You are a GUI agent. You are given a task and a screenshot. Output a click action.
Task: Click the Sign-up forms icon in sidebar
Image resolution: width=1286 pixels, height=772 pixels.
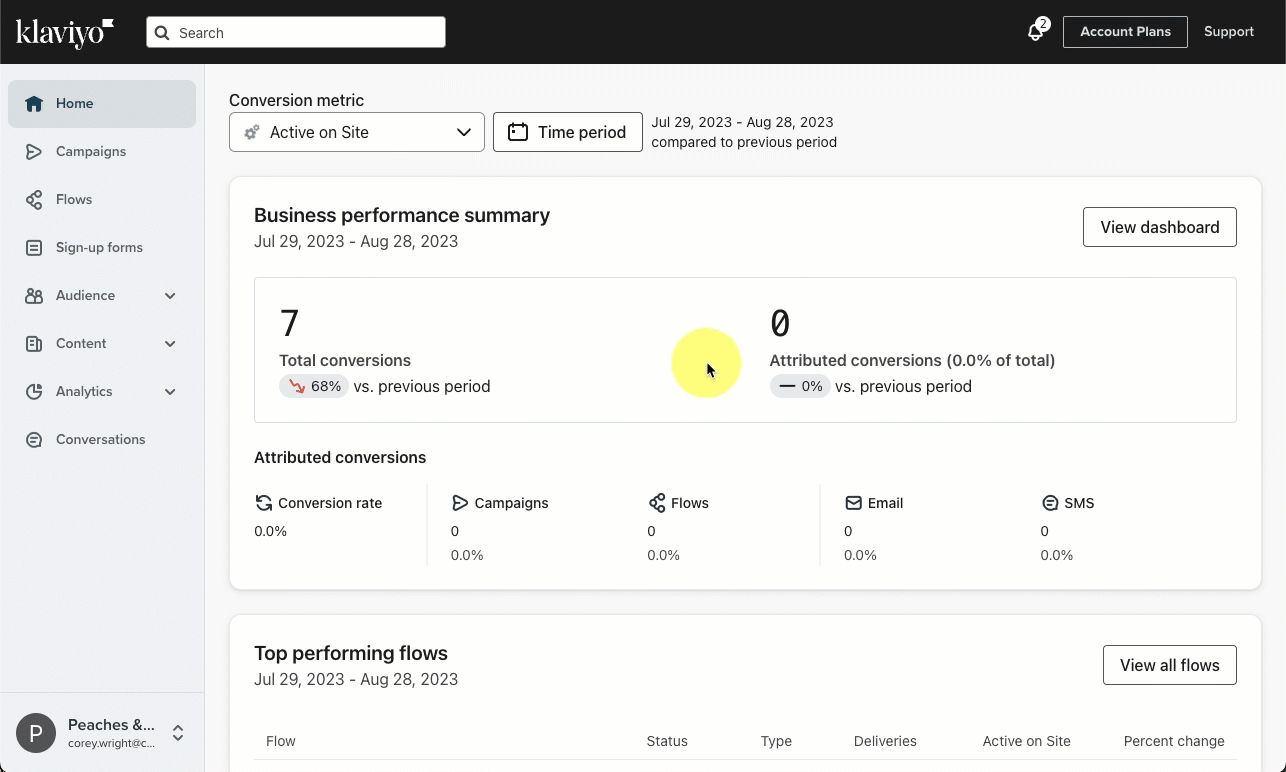click(34, 248)
